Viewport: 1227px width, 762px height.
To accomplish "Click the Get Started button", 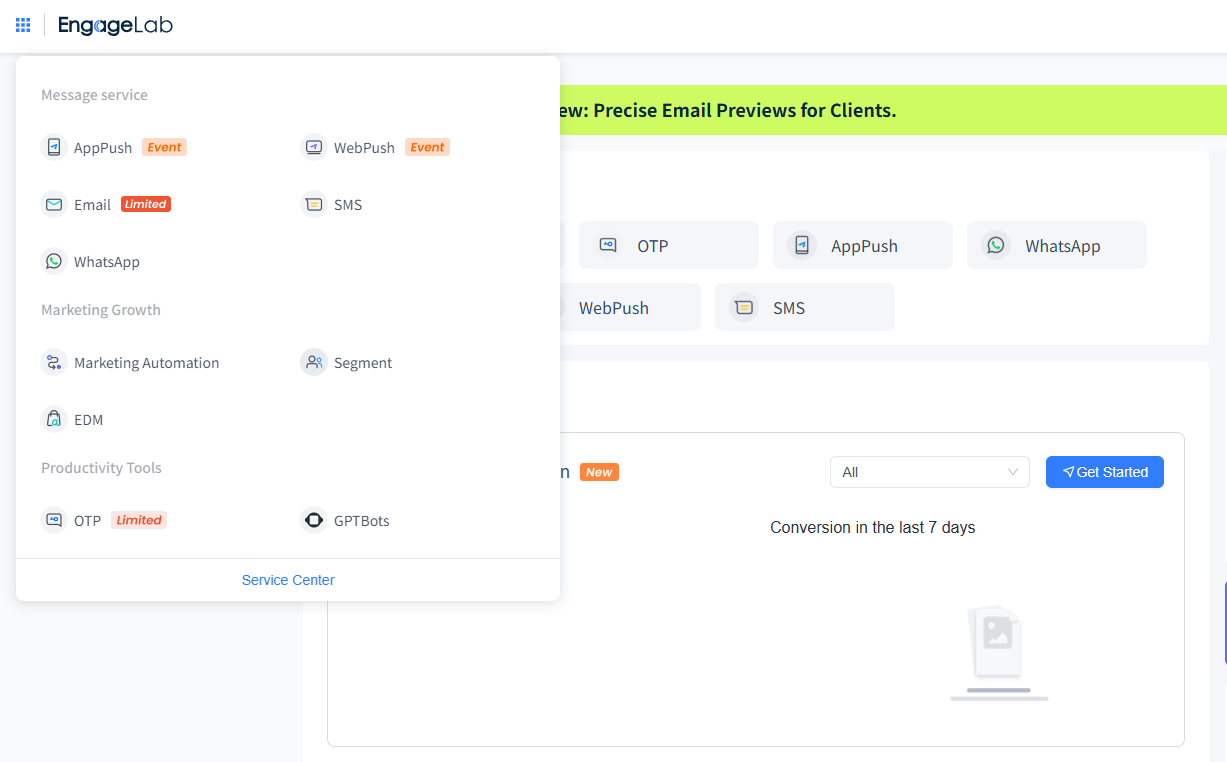I will pyautogui.click(x=1105, y=472).
